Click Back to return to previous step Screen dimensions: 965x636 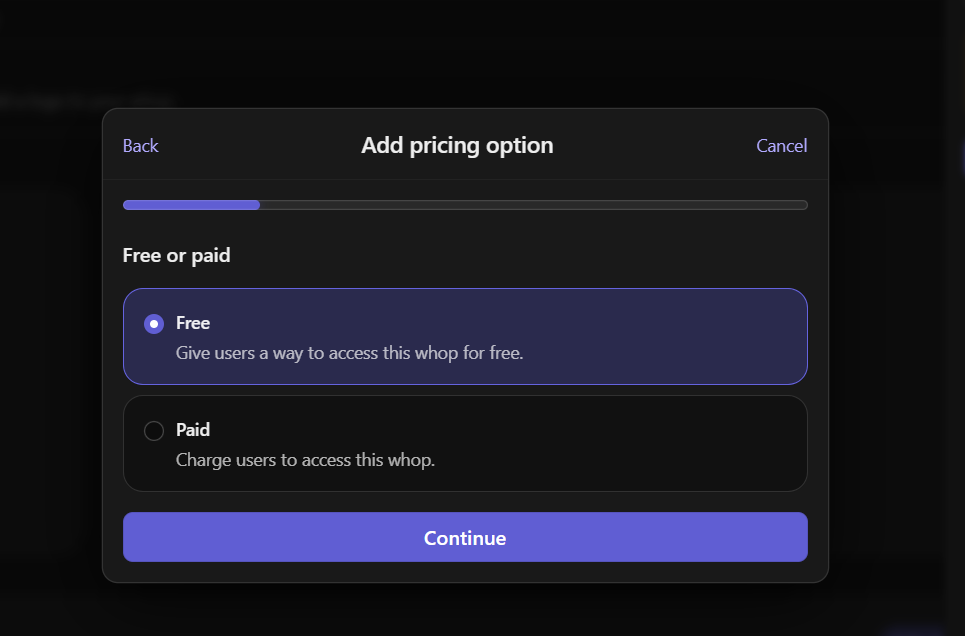[x=140, y=145]
